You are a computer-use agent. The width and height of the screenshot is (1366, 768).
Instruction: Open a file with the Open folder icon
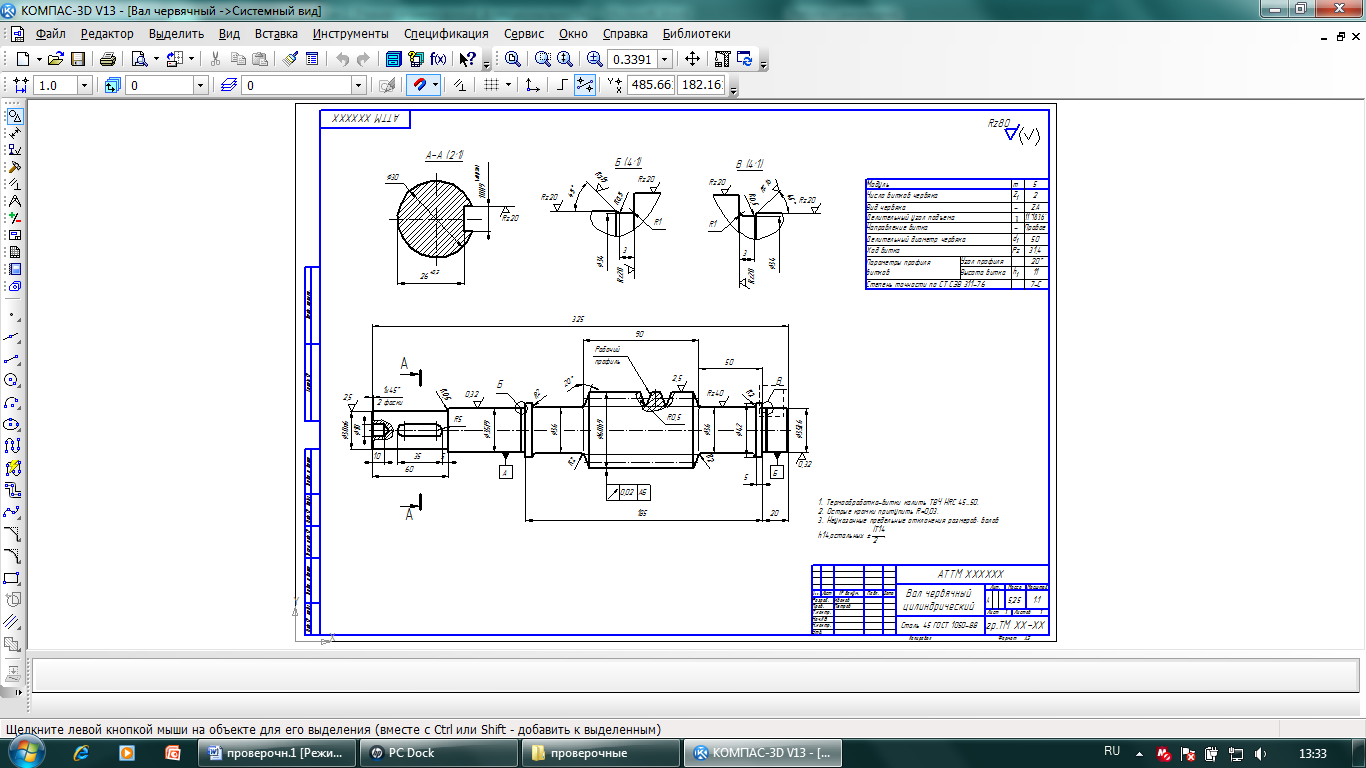point(56,59)
